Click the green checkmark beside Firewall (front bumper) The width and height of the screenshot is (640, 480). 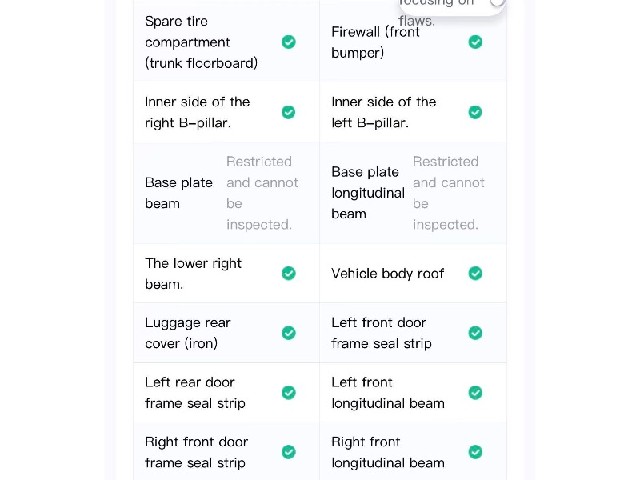(475, 42)
